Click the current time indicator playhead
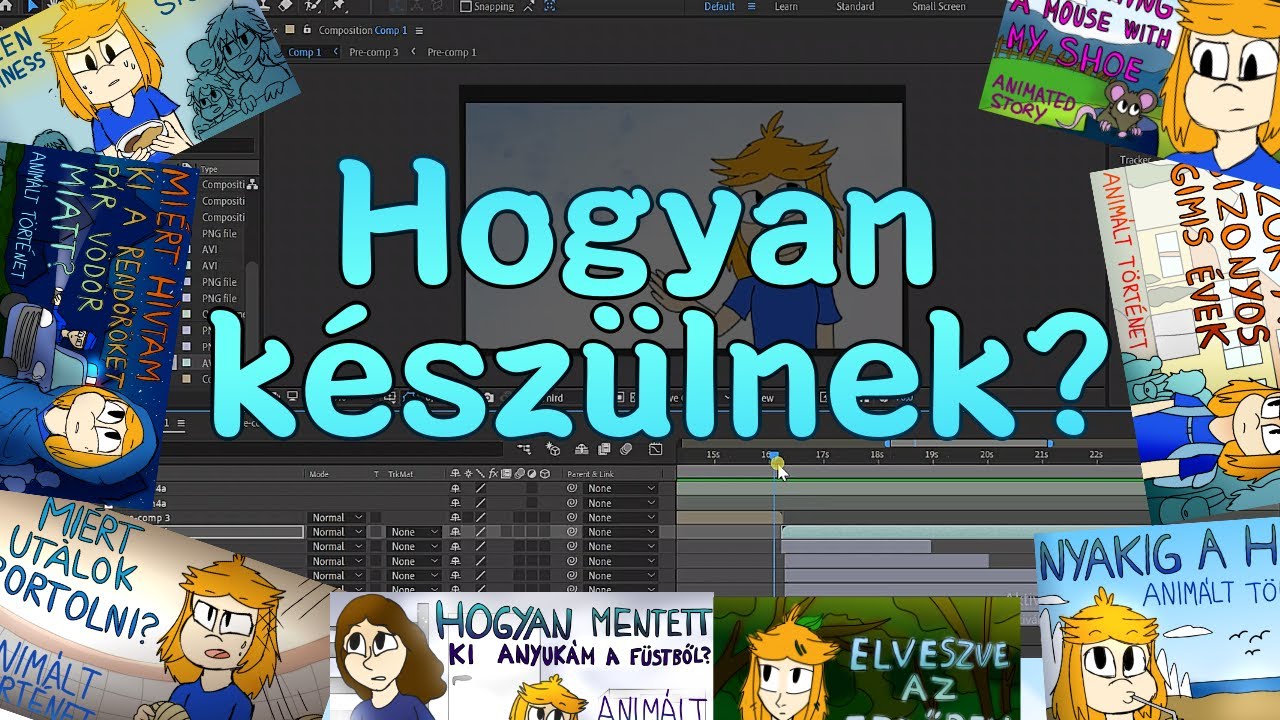Viewport: 1280px width, 720px height. (774, 457)
